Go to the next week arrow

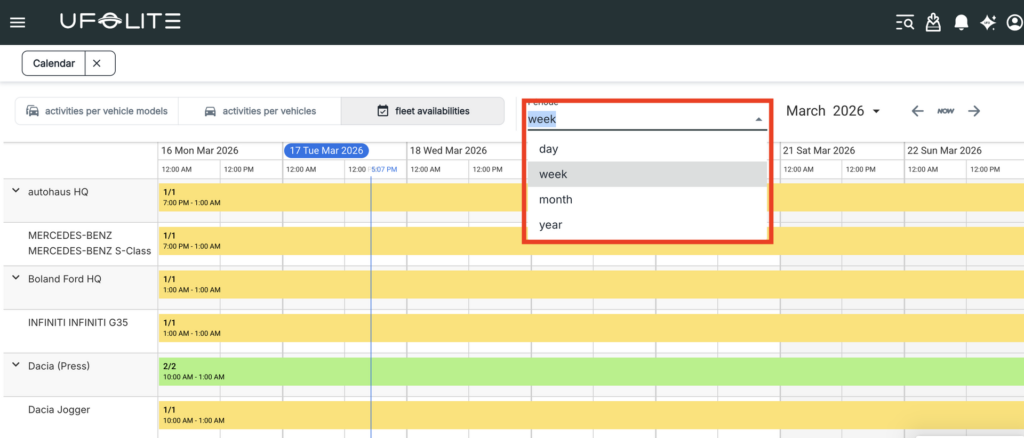(x=974, y=111)
